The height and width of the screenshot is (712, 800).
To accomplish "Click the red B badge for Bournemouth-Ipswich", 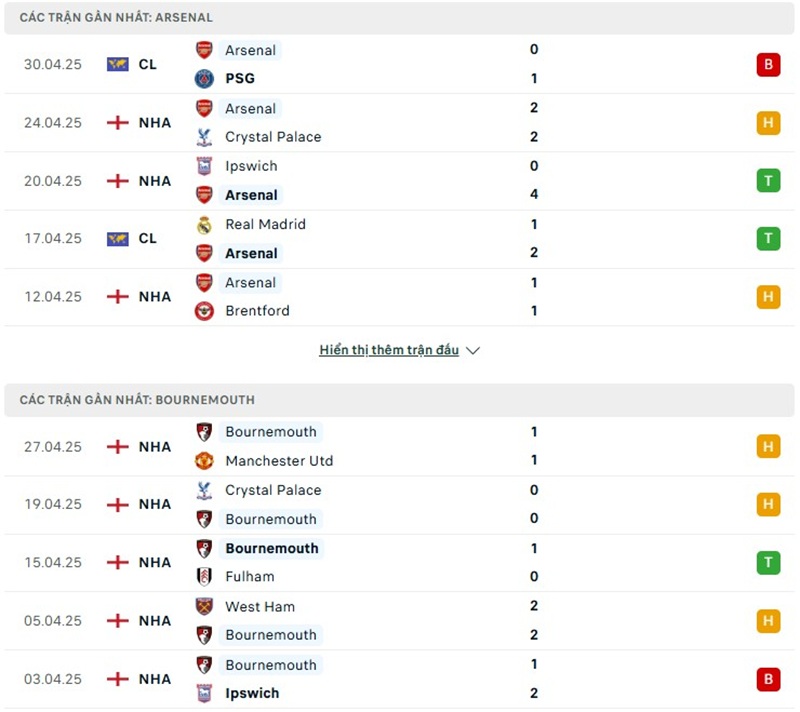I will pyautogui.click(x=768, y=679).
